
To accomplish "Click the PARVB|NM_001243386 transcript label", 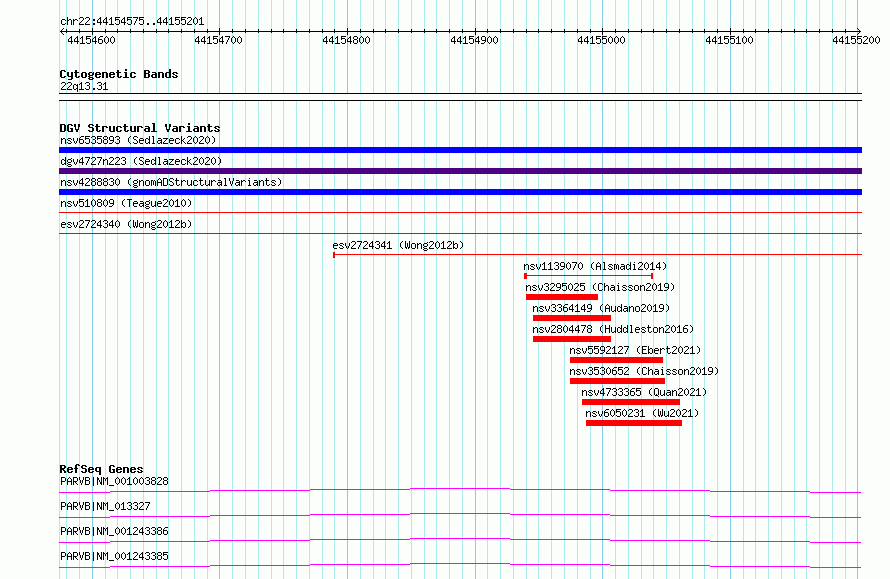I will [x=114, y=531].
